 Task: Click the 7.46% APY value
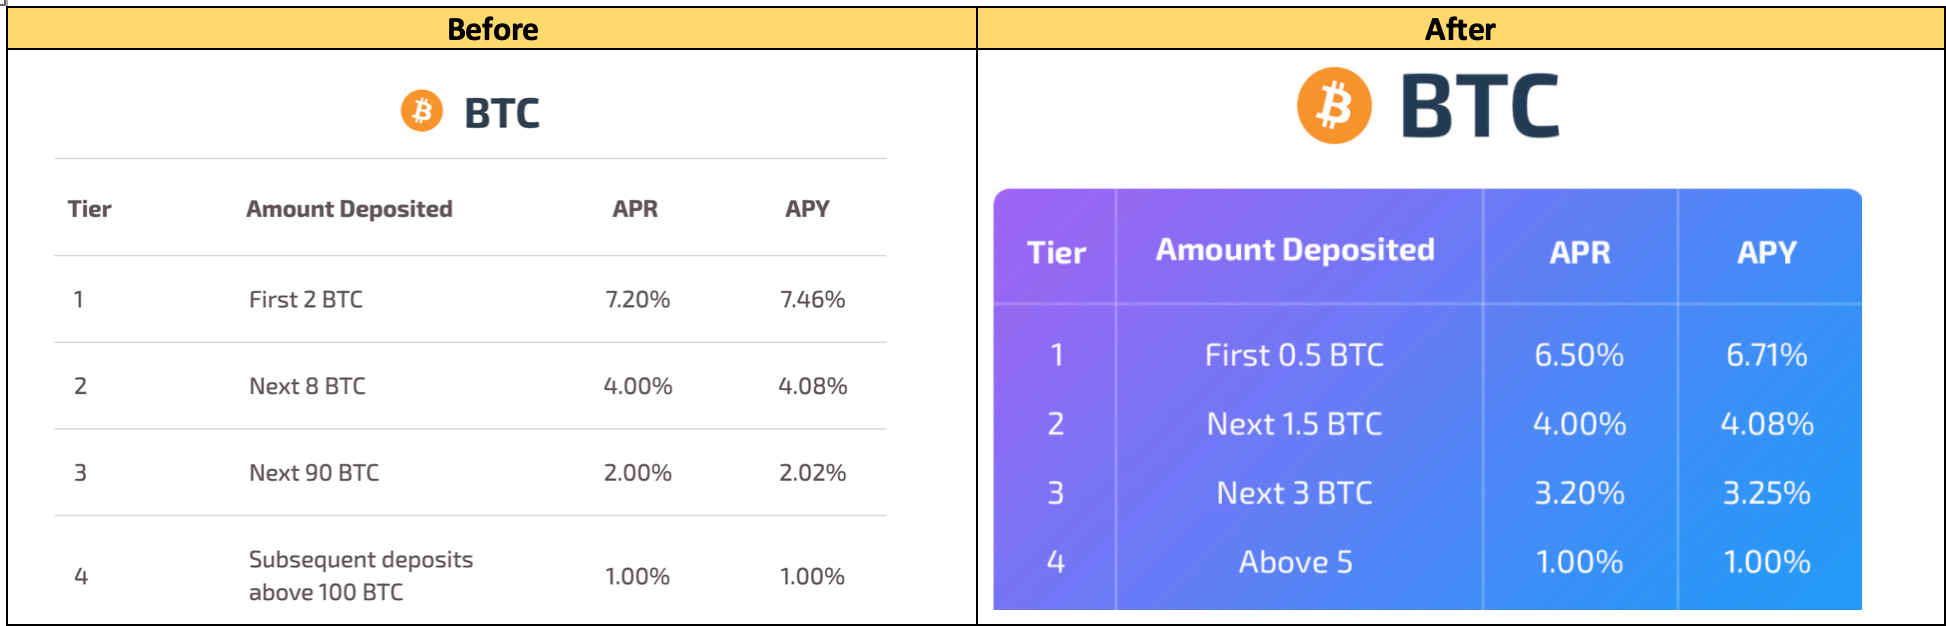point(812,299)
